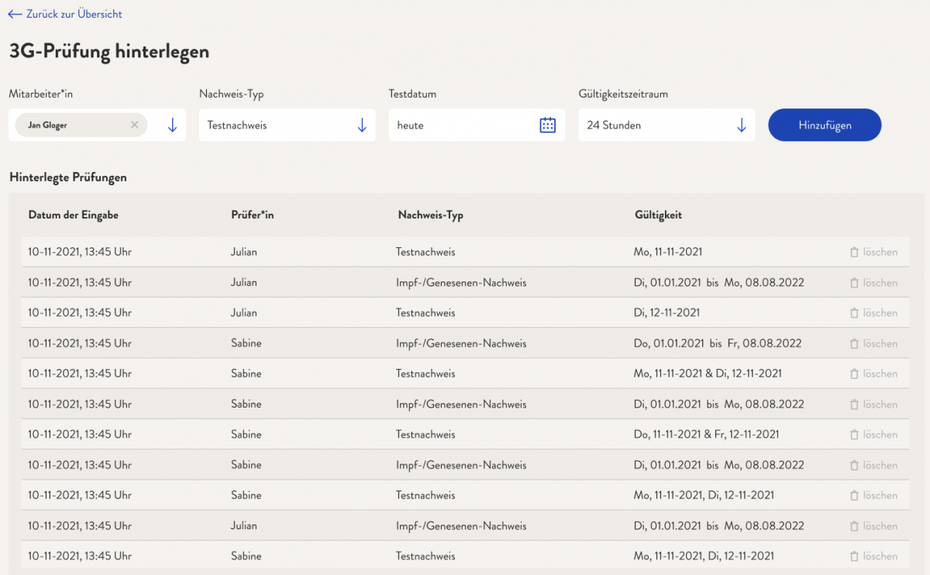Delete the row valid 'Do, 01.01.2021 bis Fr, 08.08.2022'

click(874, 344)
